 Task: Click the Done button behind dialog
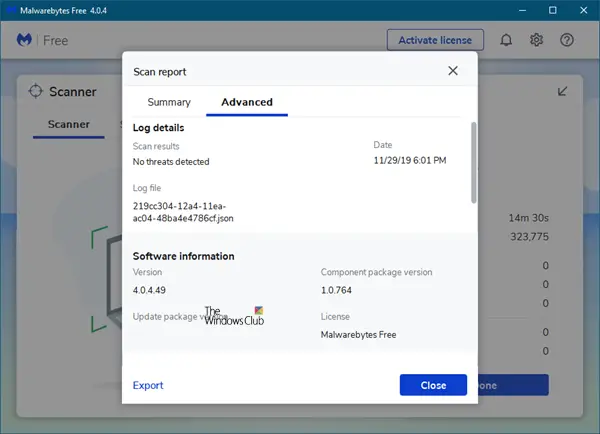point(513,385)
